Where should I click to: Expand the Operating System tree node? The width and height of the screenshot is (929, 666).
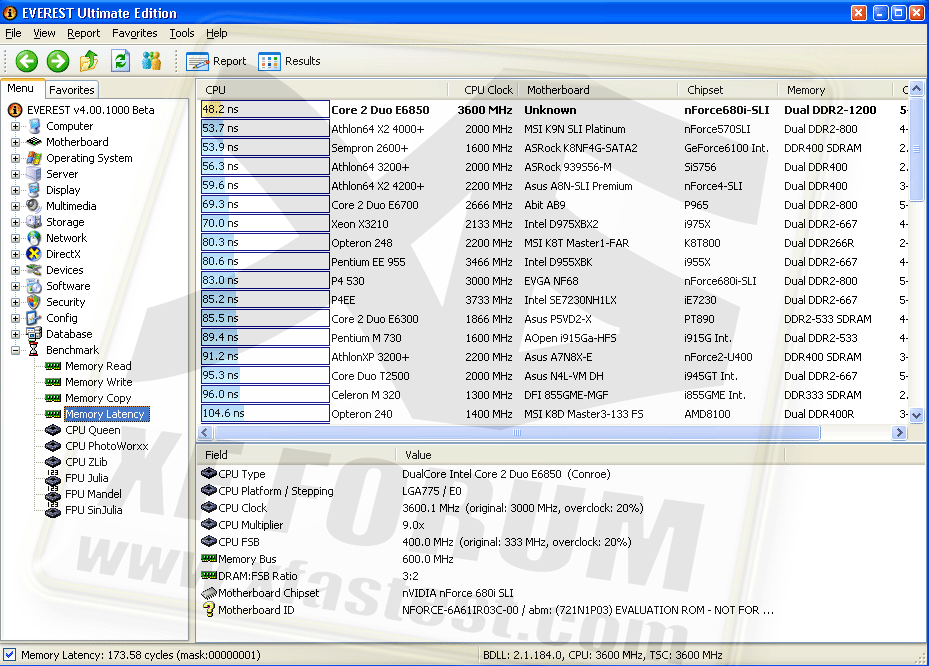pyautogui.click(x=15, y=158)
